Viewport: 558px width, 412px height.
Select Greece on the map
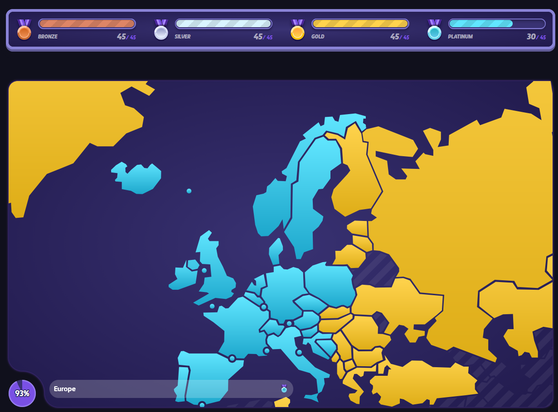pos(354,386)
